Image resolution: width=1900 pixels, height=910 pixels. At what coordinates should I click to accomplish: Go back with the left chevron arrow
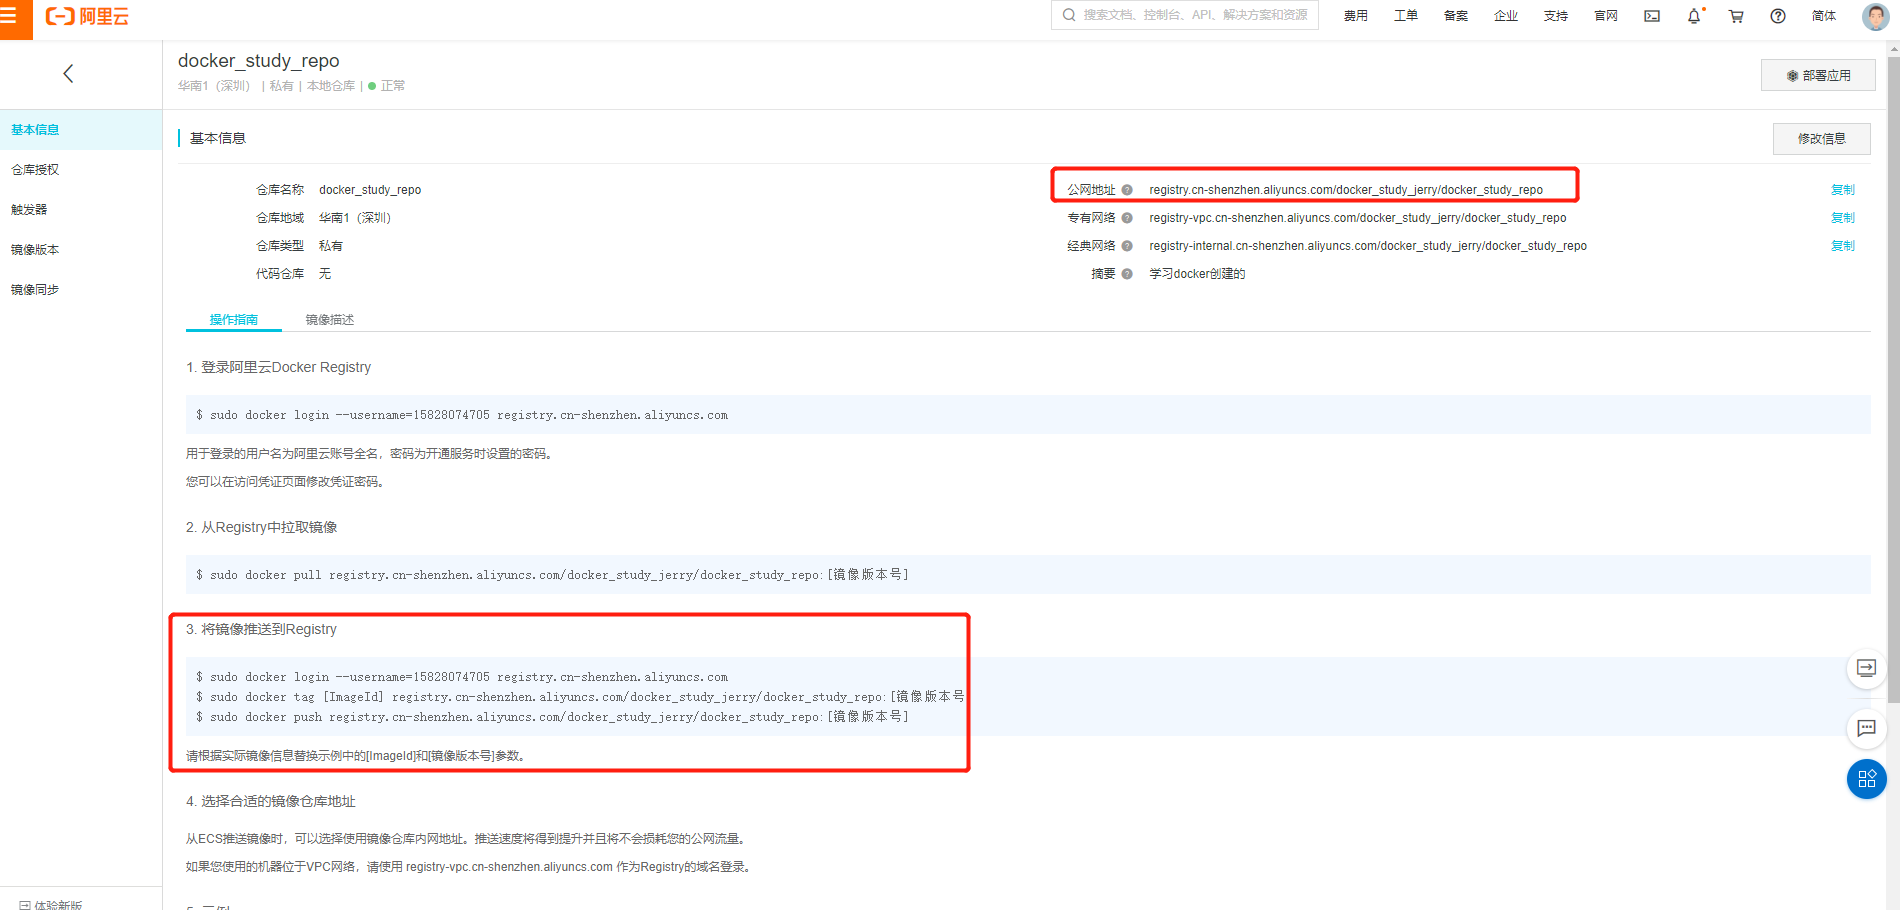point(68,73)
